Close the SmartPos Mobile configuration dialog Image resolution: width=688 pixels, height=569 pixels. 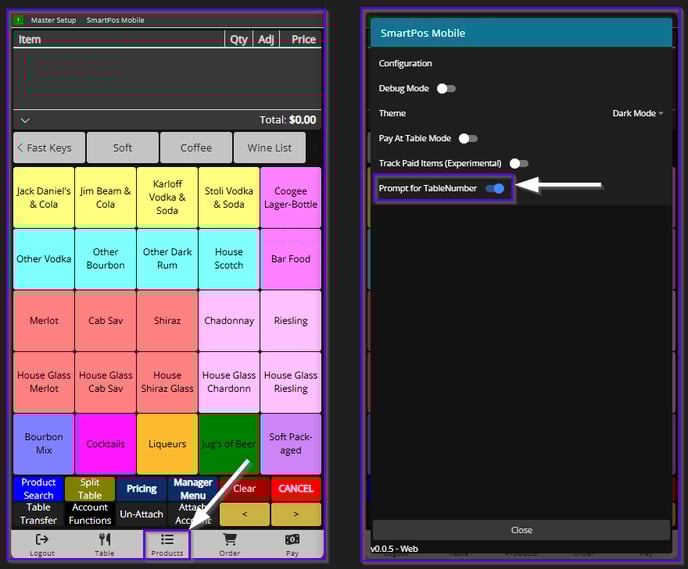[x=521, y=530]
